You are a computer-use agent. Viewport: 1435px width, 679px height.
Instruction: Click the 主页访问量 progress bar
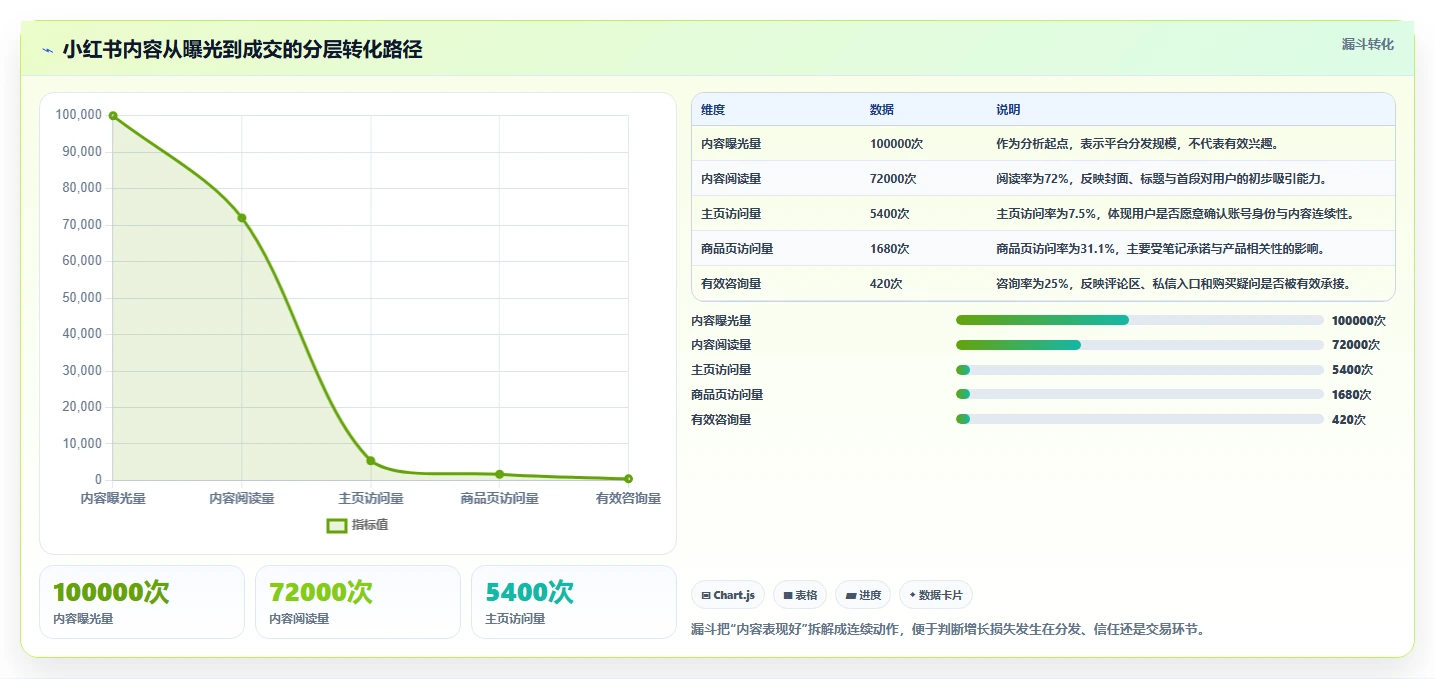[1140, 370]
